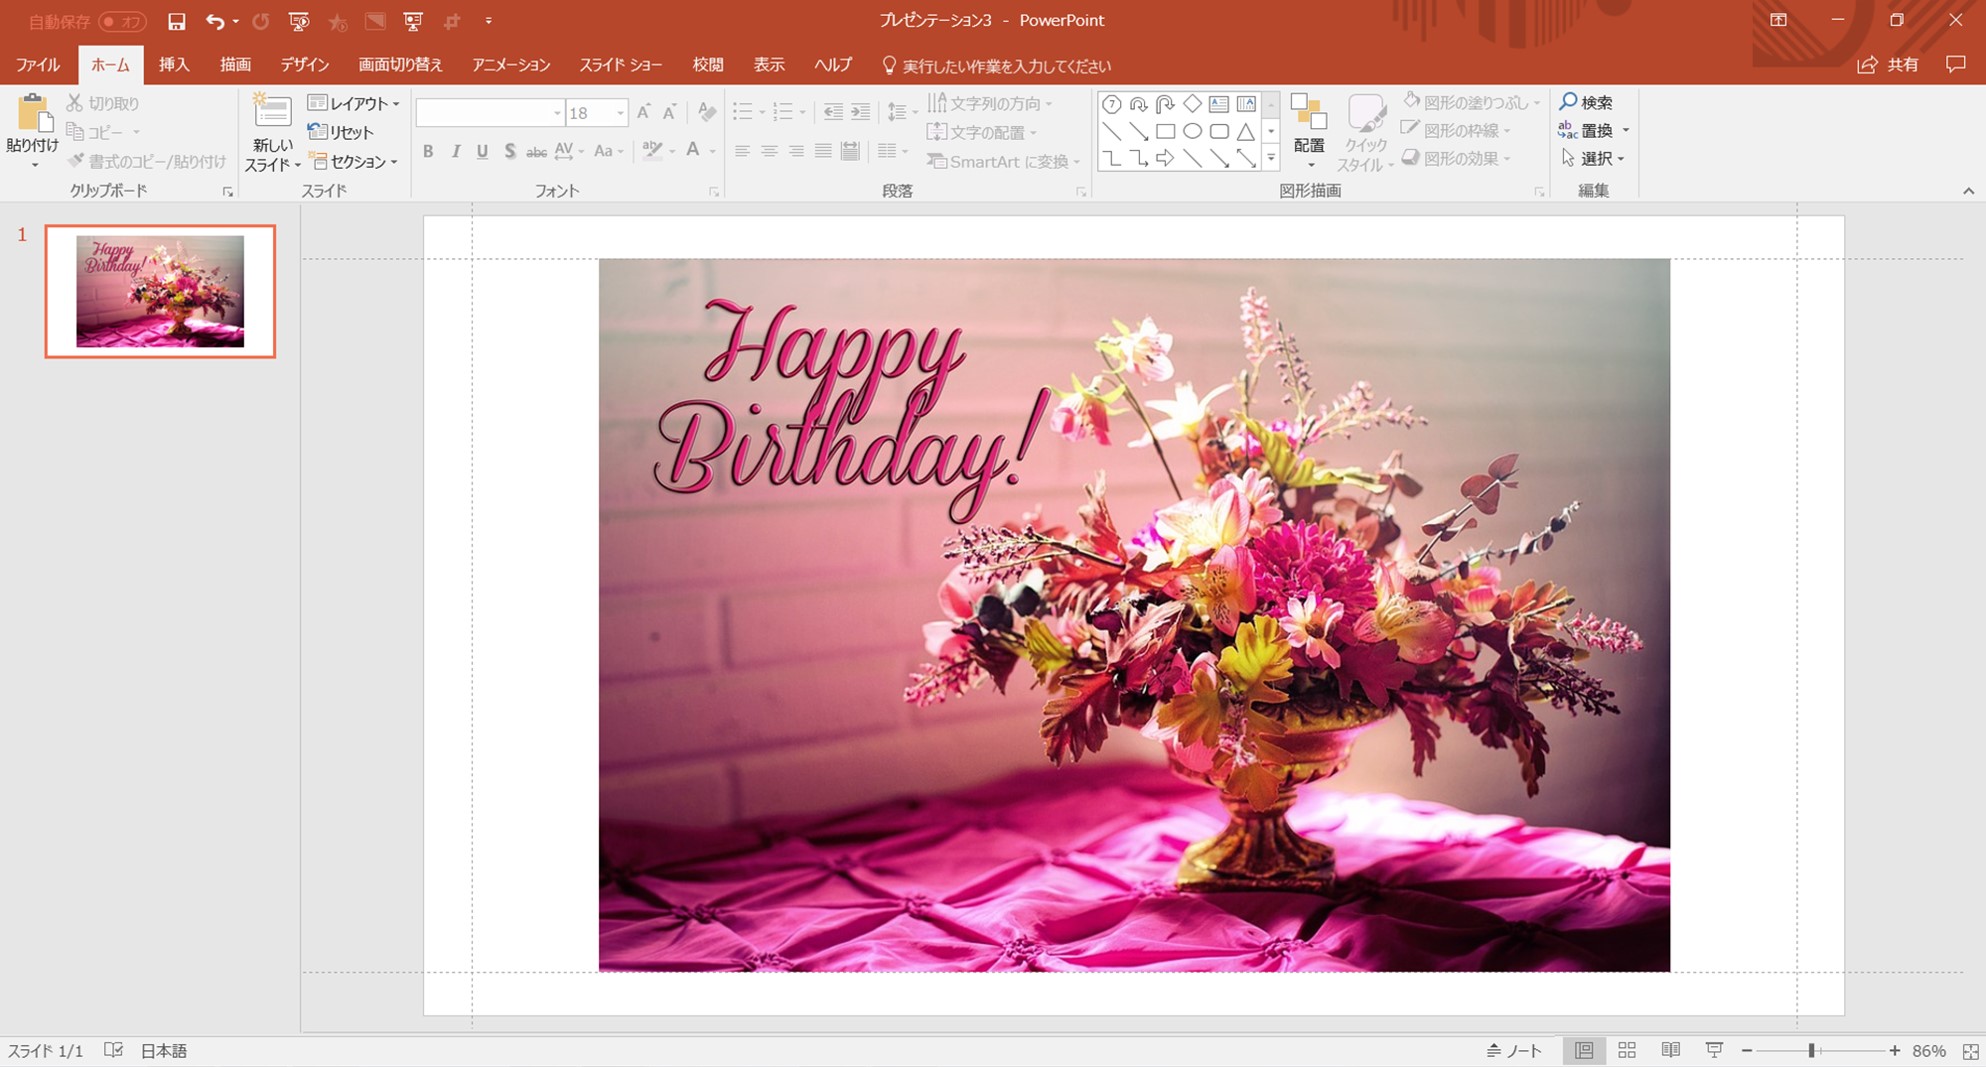Switch to the Animations (アニメーション) tab
The width and height of the screenshot is (1986, 1067).
[511, 65]
